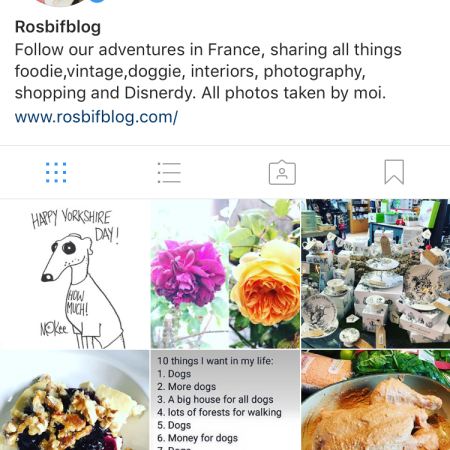This screenshot has width=450, height=450.
Task: Tap the 'All photos taken by moi' line
Action: tap(294, 93)
